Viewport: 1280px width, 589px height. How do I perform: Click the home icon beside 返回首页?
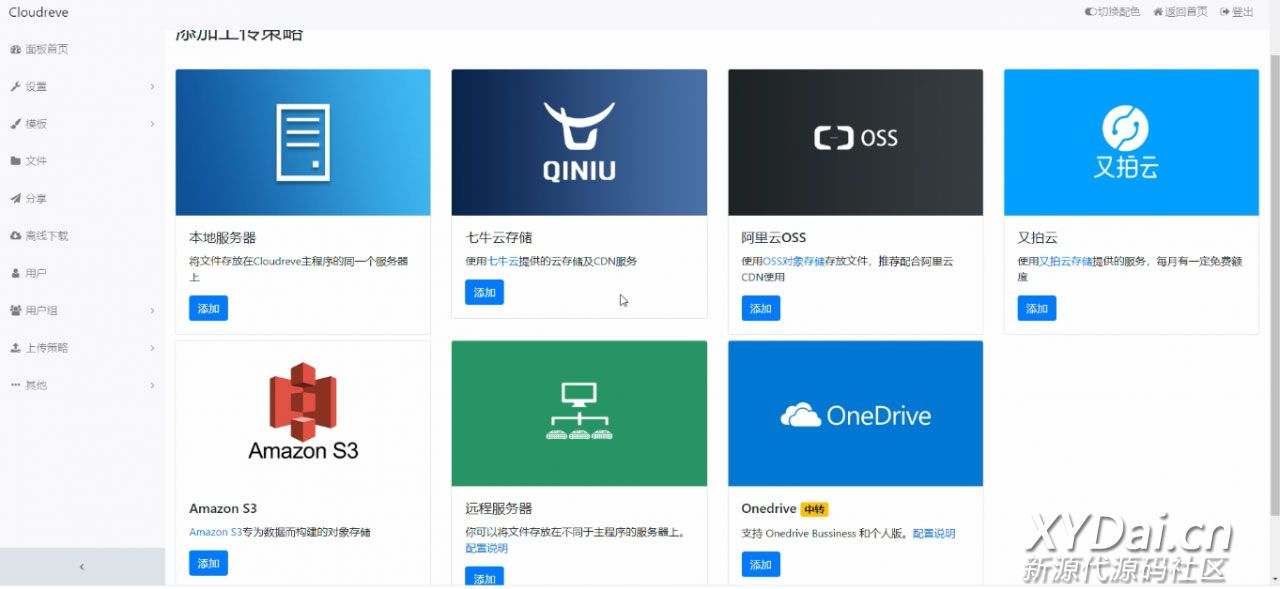click(x=1158, y=12)
